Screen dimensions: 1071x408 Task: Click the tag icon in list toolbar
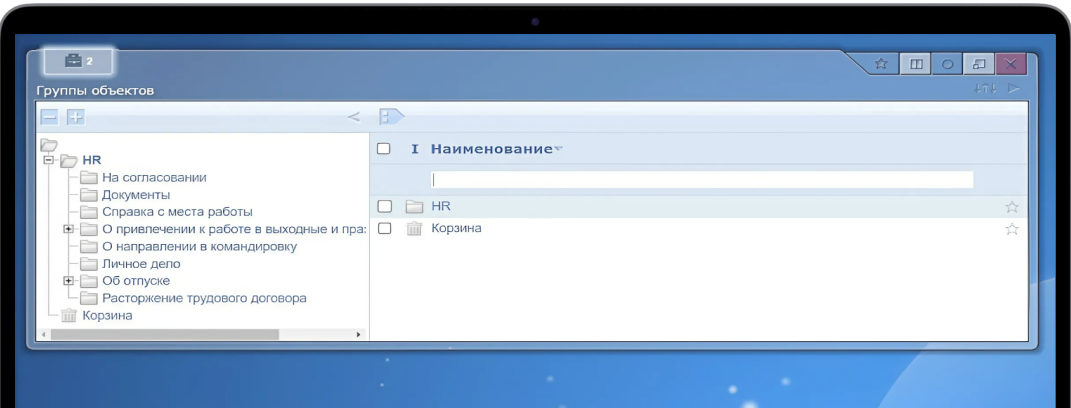[391, 117]
